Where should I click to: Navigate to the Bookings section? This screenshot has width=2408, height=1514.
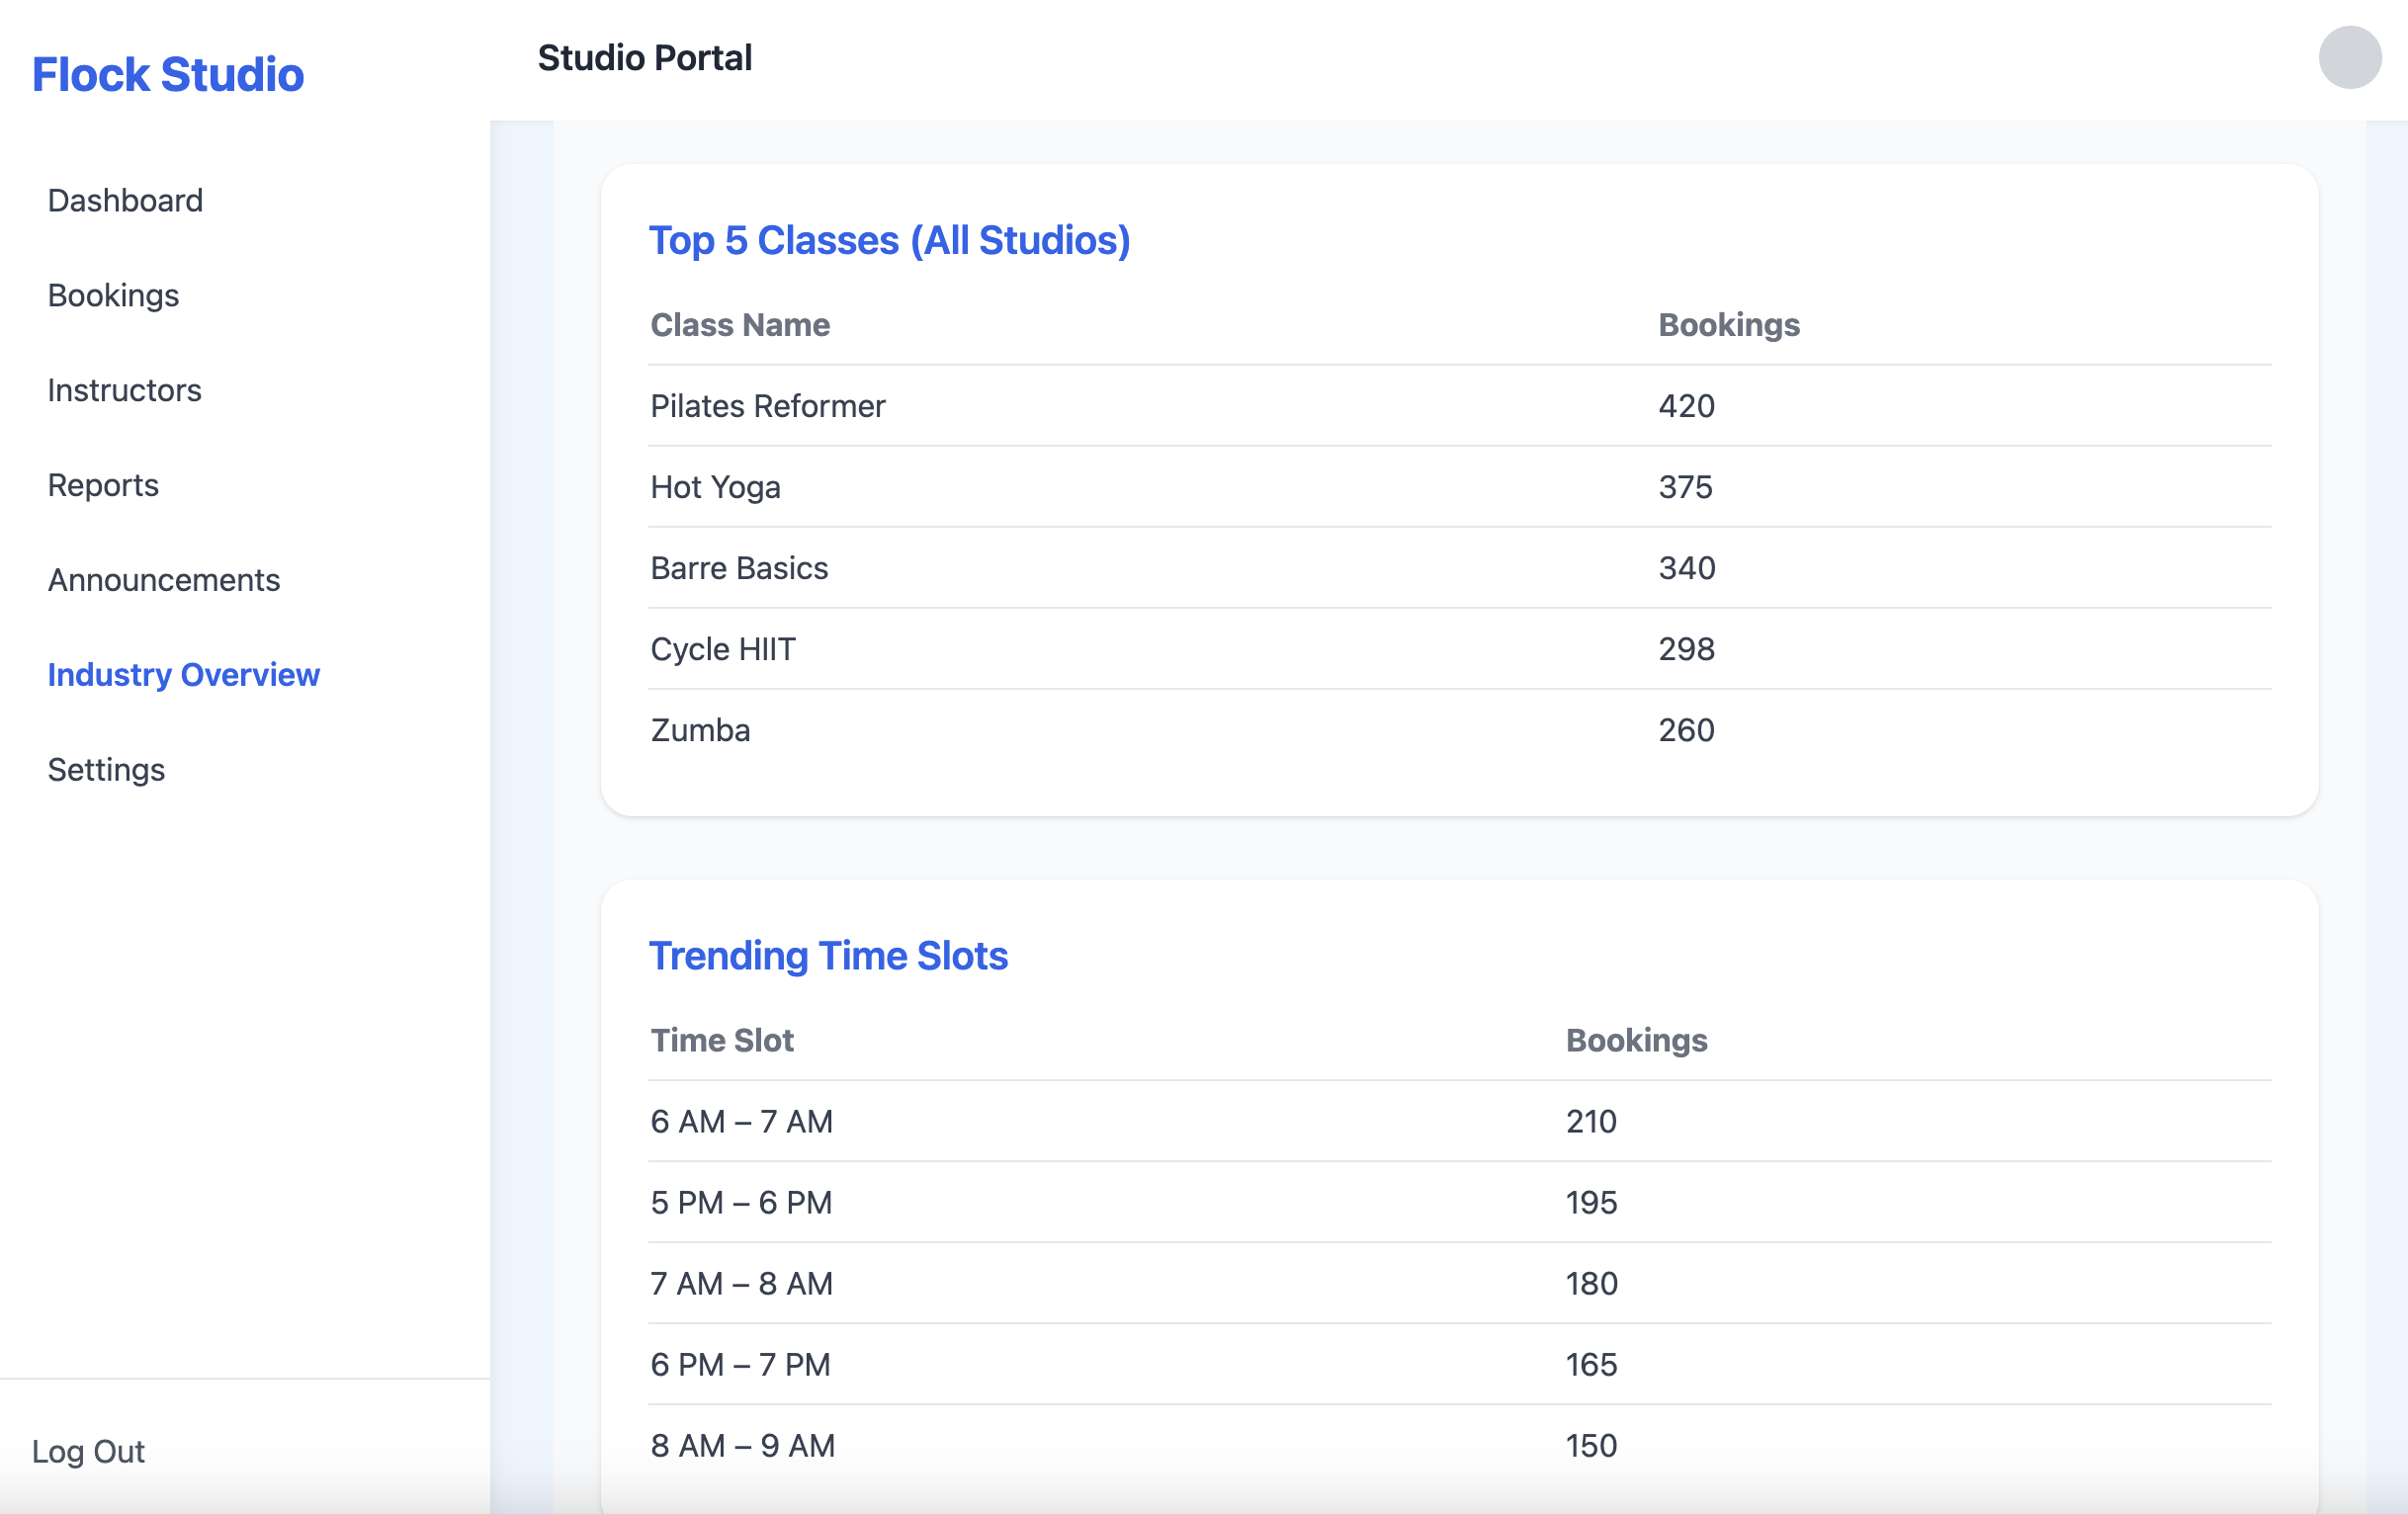coord(113,294)
